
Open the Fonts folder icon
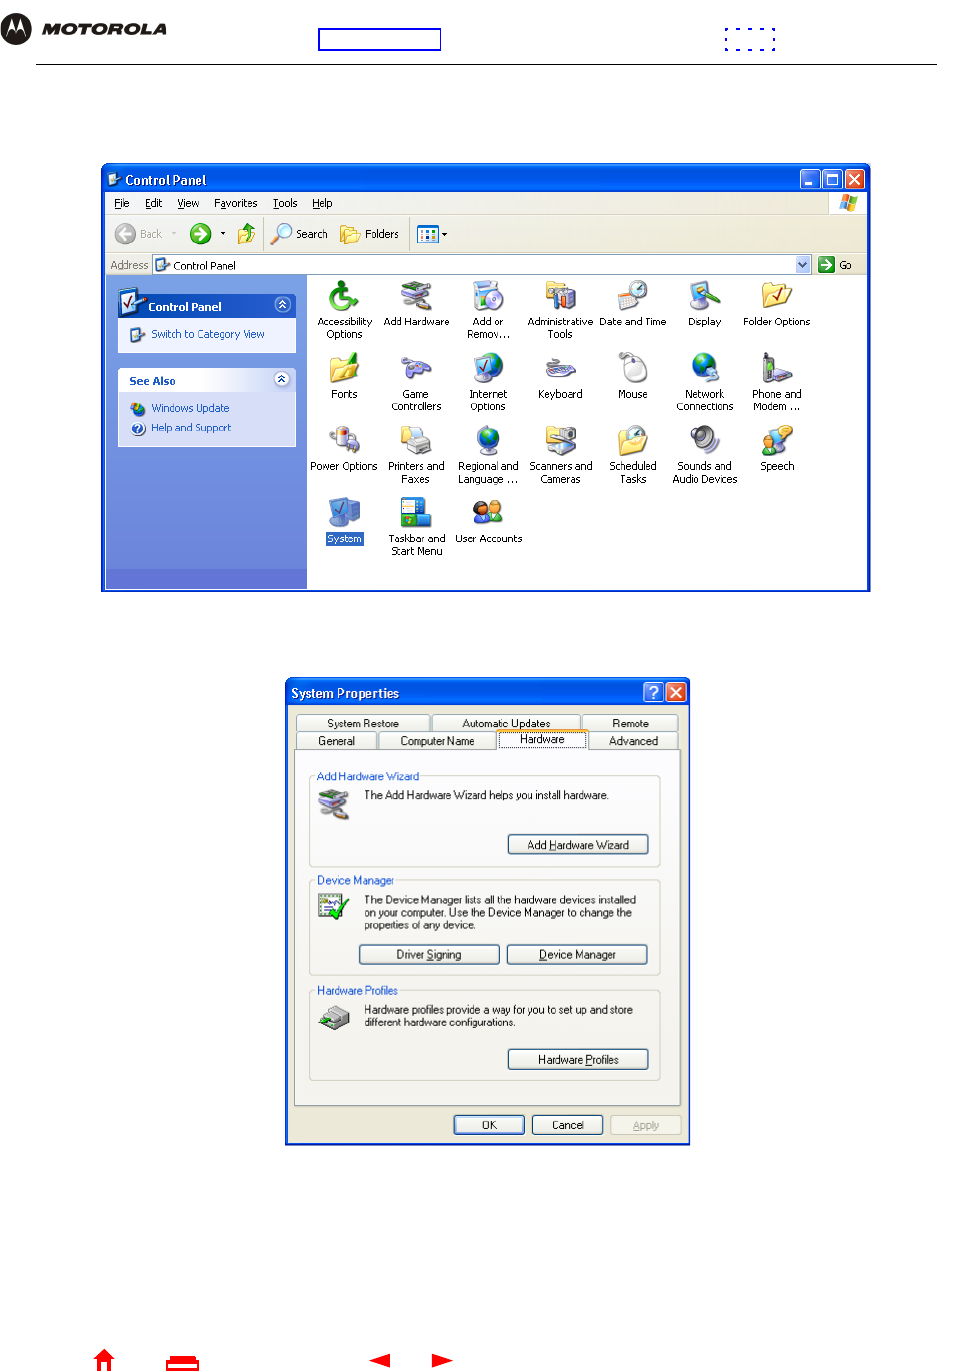(x=344, y=376)
